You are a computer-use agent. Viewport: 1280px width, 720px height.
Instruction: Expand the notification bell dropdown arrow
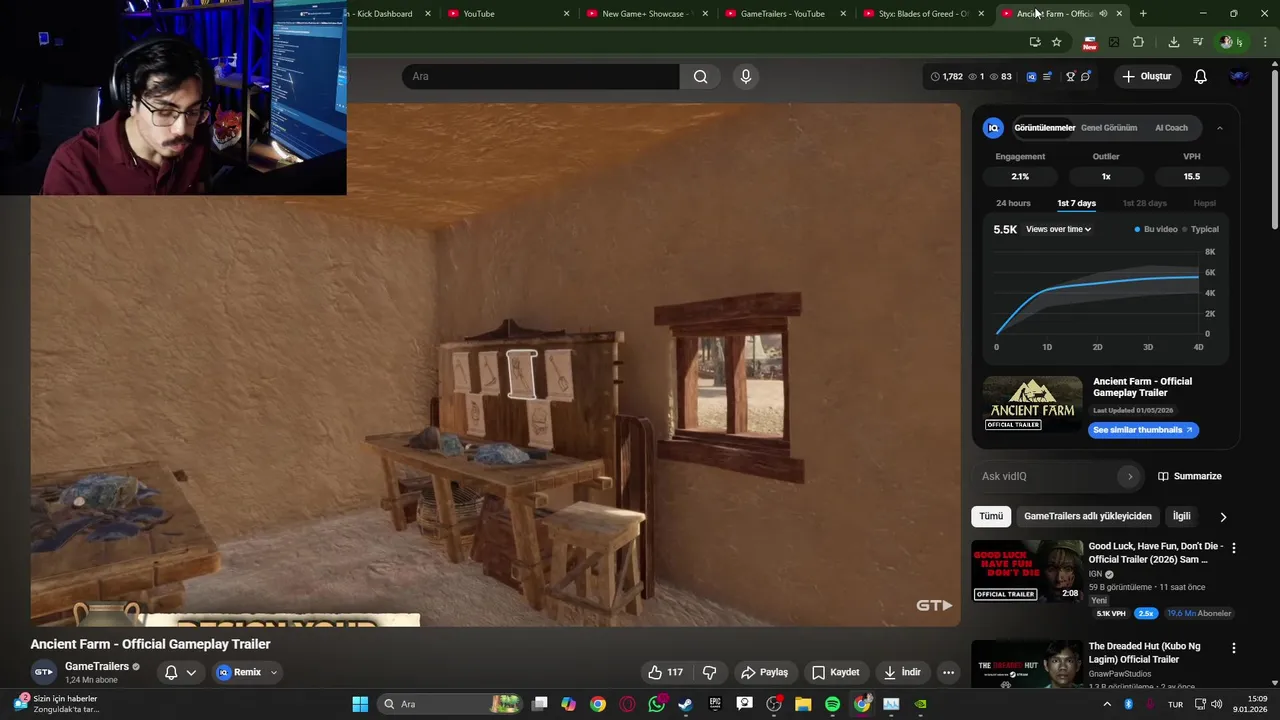pos(191,672)
